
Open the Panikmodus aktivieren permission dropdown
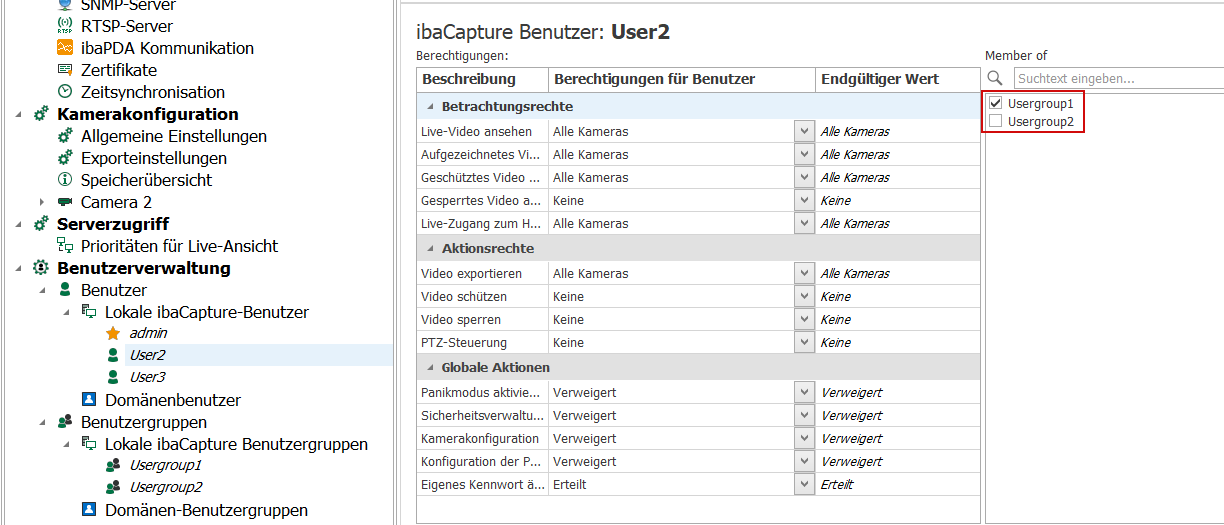pyautogui.click(x=805, y=392)
